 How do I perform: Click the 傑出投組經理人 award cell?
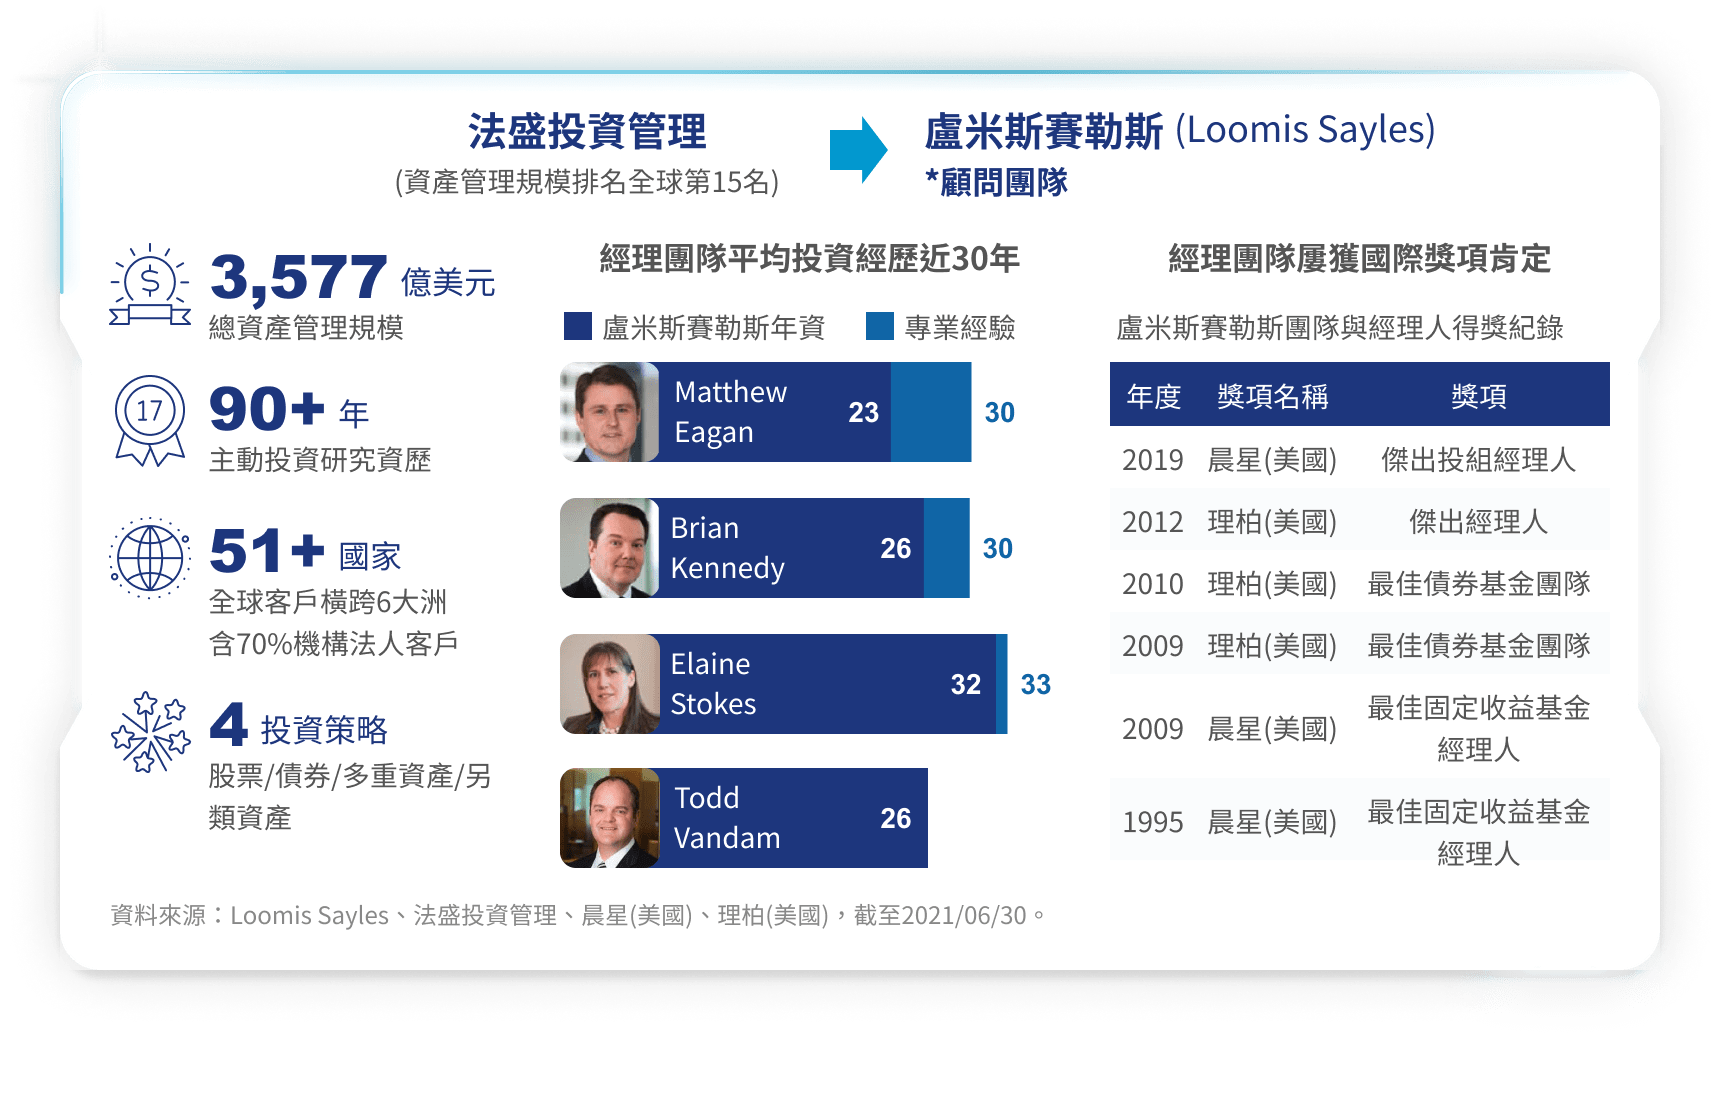[1479, 460]
